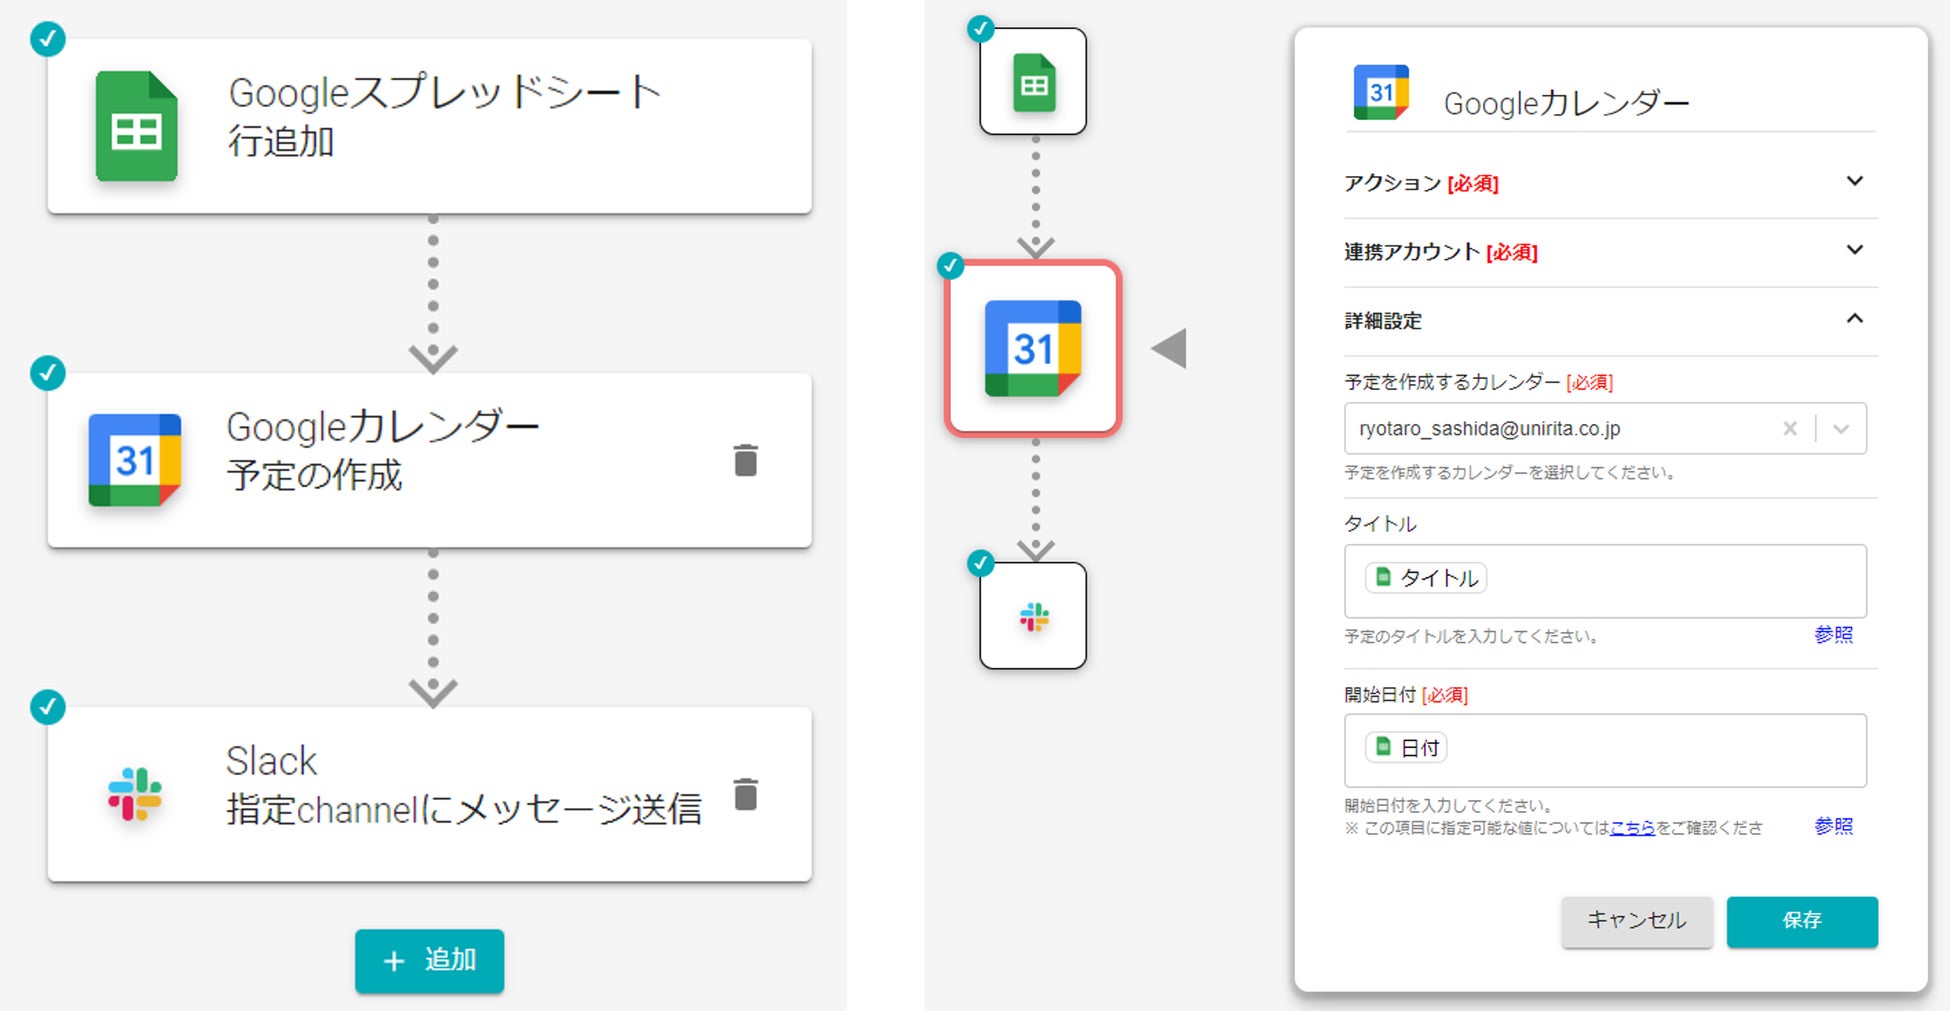1950x1011 pixels.
Task: Open 参照 link under the title field
Action: click(x=1834, y=636)
